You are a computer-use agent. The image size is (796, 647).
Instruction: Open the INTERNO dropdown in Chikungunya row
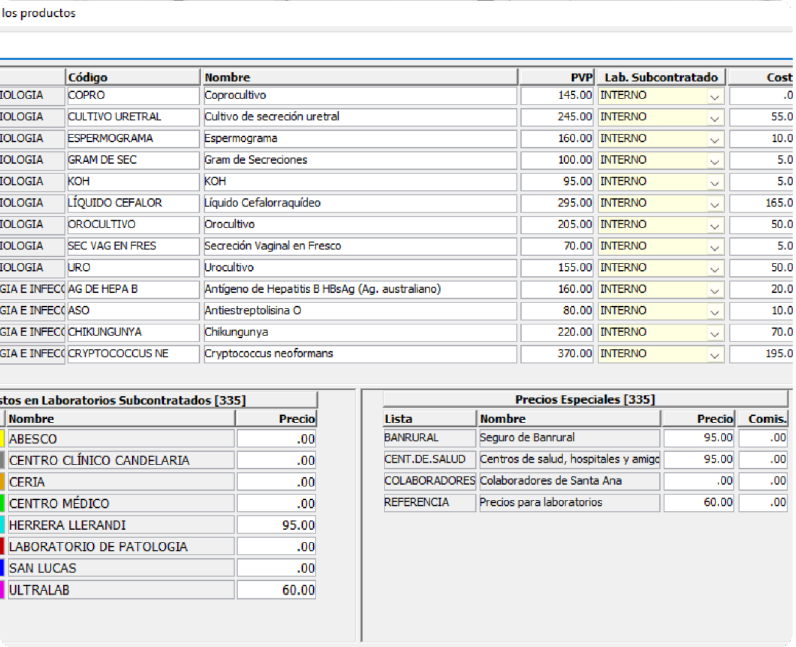click(x=714, y=332)
